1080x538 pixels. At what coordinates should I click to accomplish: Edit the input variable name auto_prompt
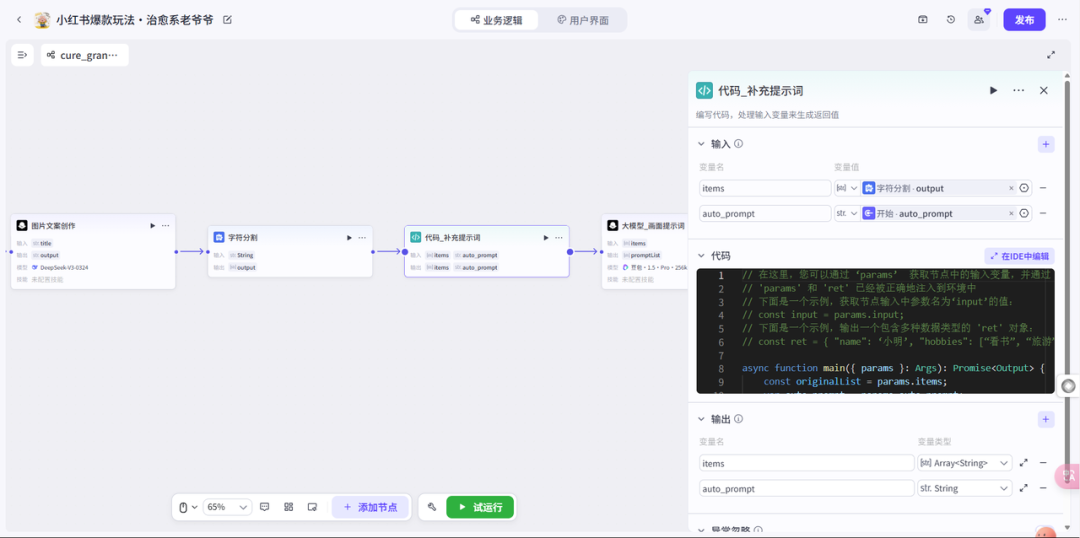pos(765,214)
